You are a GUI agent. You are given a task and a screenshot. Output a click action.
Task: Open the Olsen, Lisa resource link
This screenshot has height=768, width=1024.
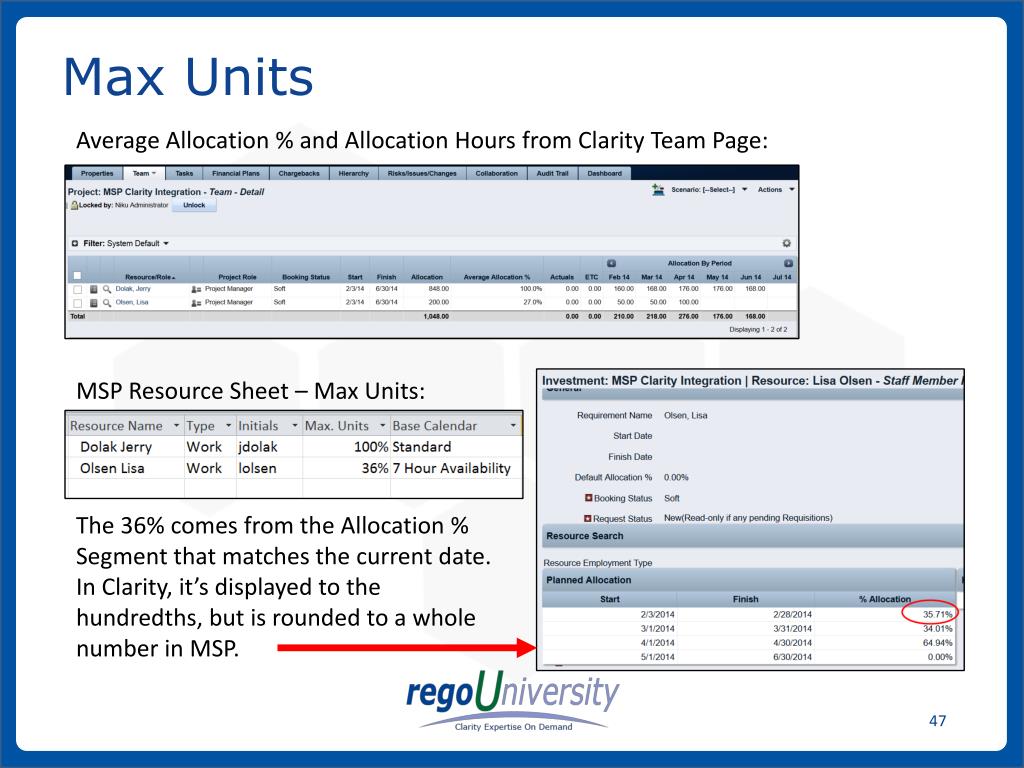click(132, 302)
